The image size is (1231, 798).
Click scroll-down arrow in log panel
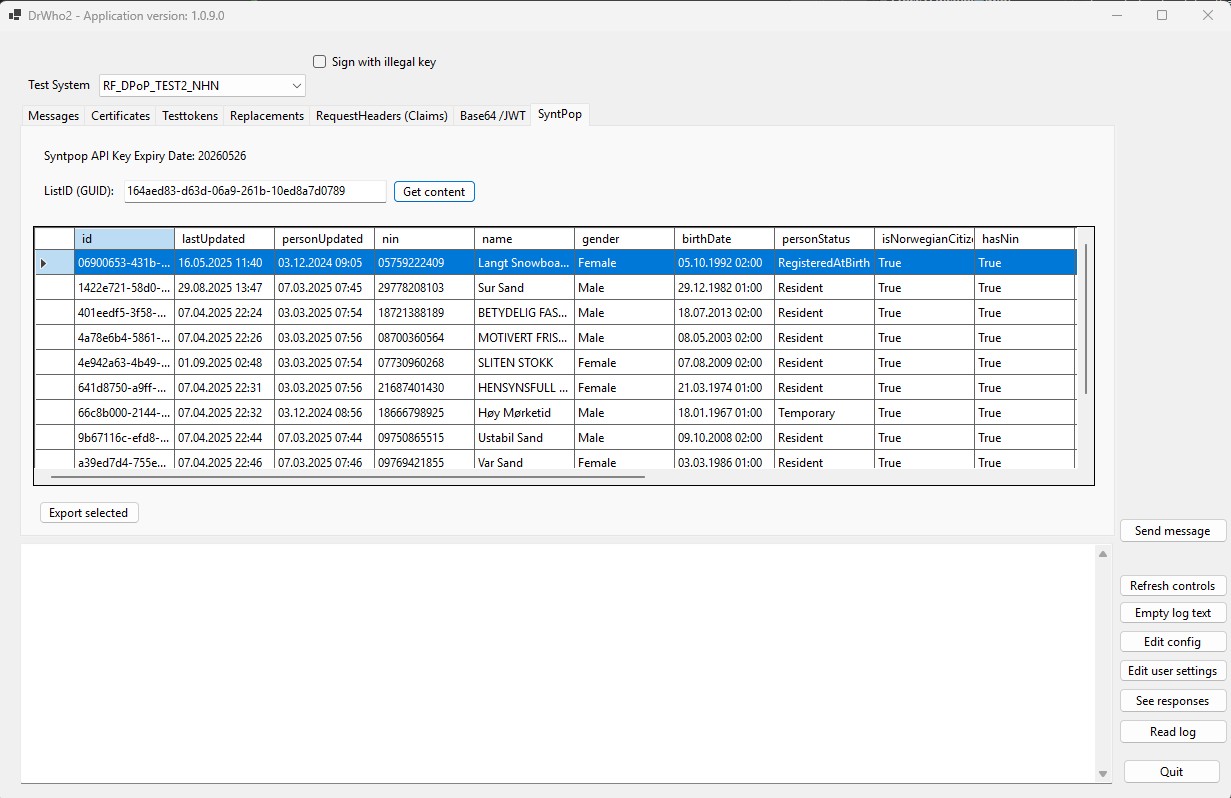(1103, 774)
